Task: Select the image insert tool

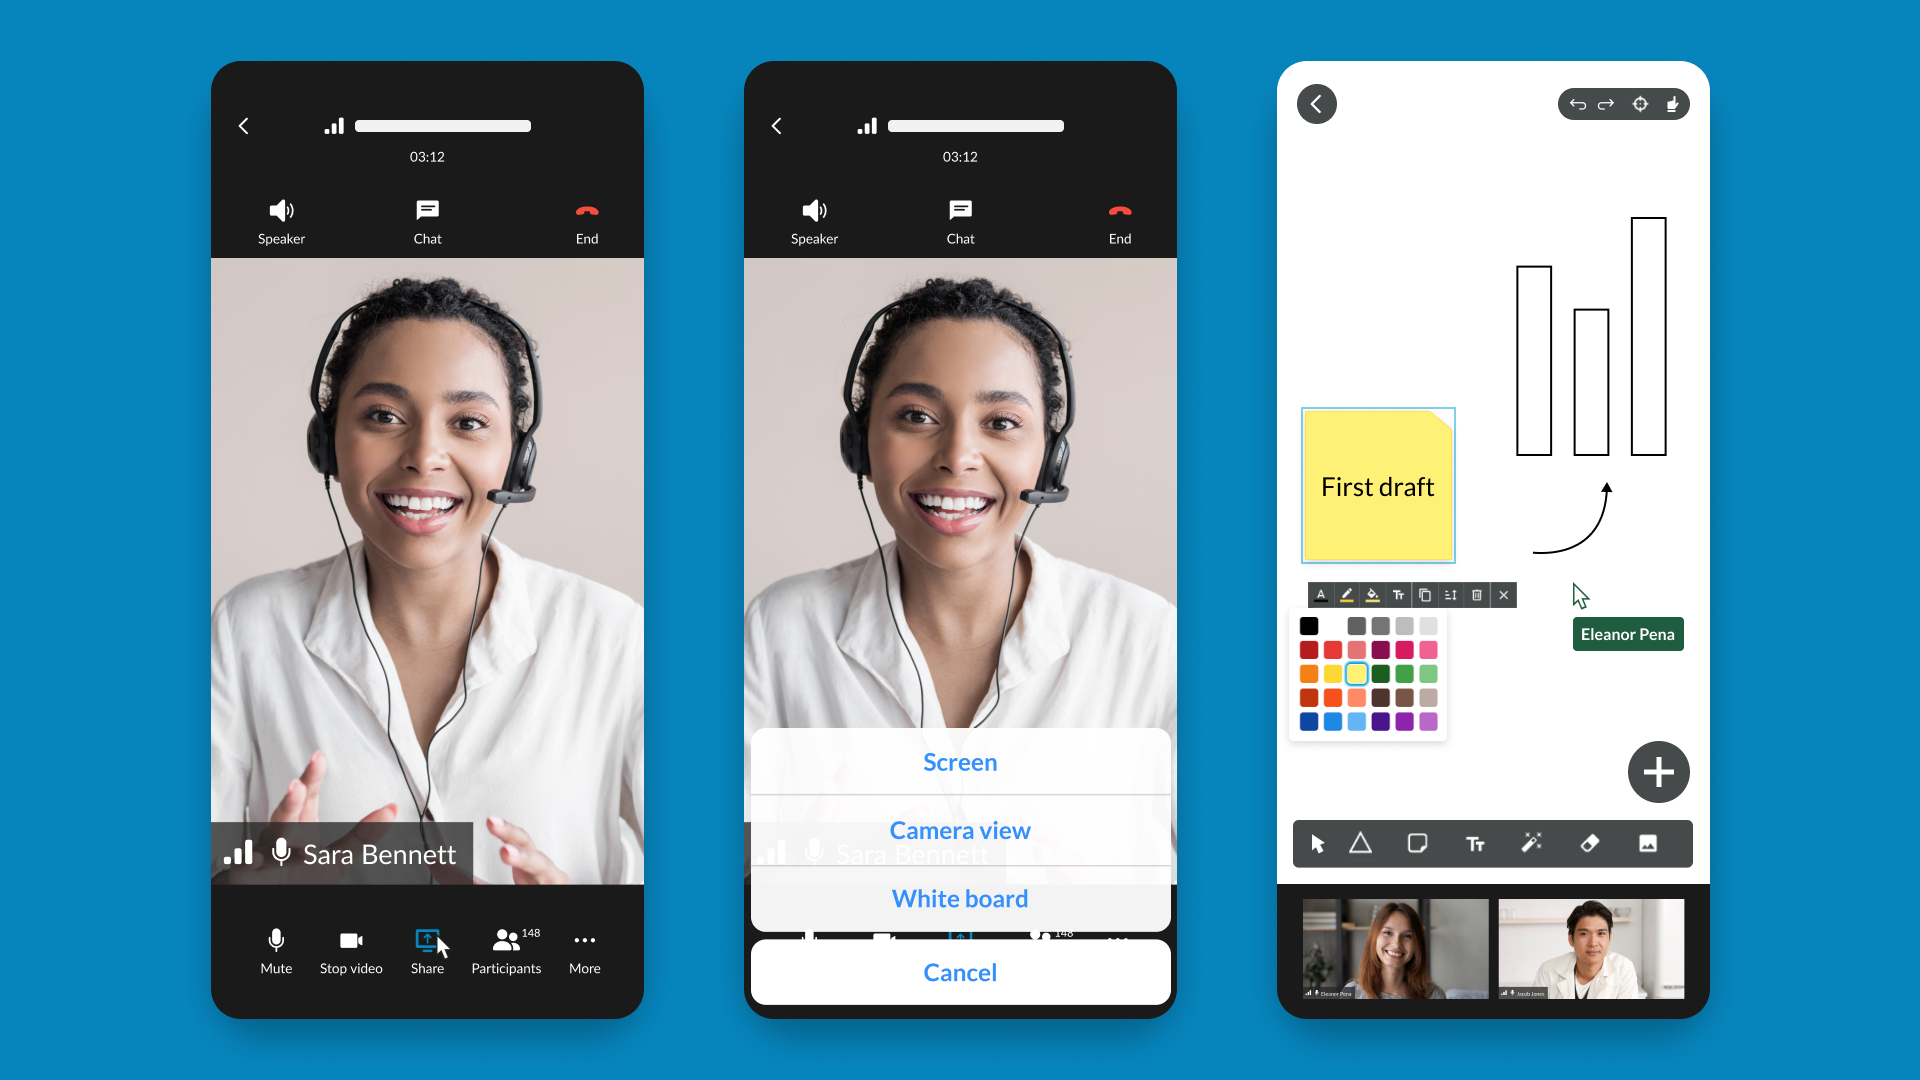Action: point(1647,844)
